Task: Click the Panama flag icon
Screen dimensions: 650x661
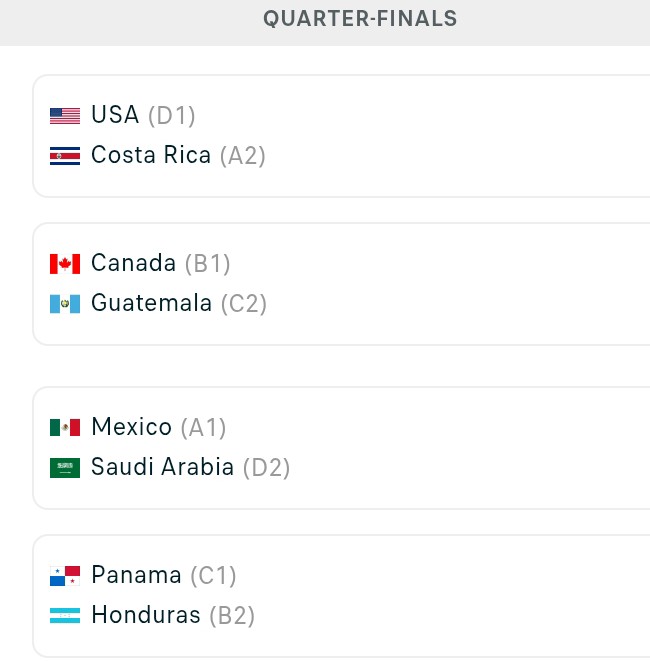Action: (65, 576)
